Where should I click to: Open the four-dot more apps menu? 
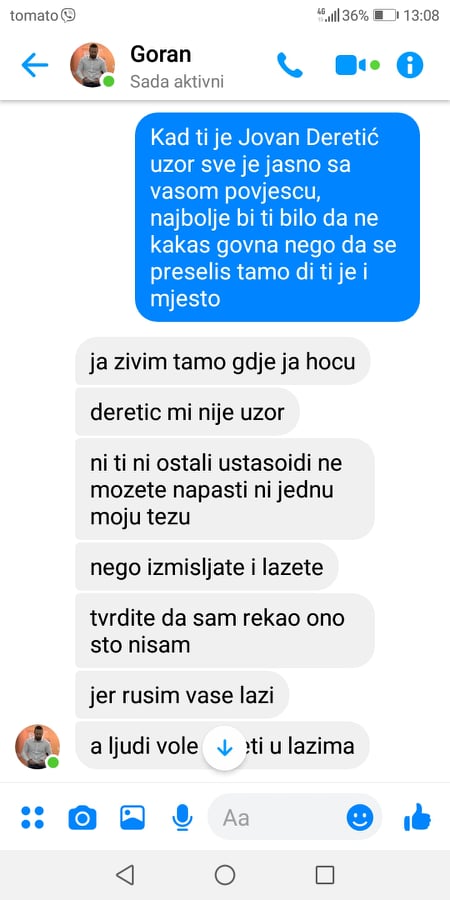(x=33, y=817)
